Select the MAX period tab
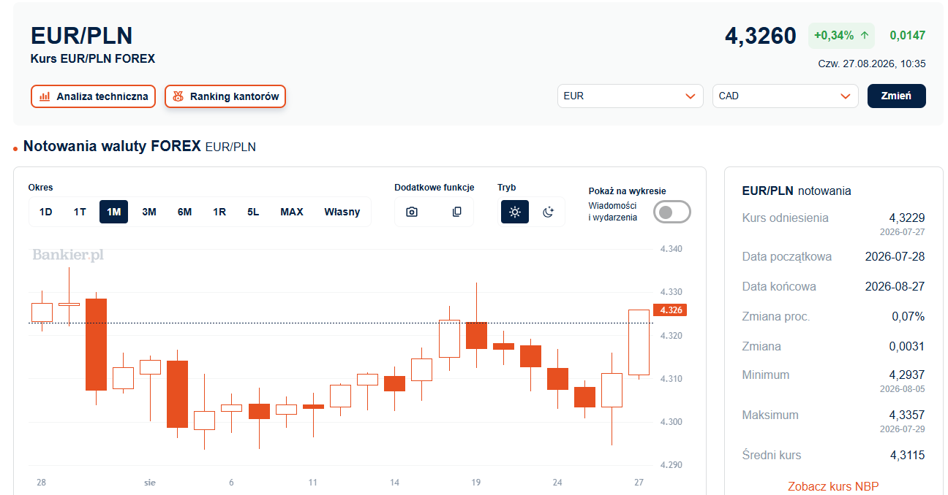The height and width of the screenshot is (495, 948). [x=291, y=212]
